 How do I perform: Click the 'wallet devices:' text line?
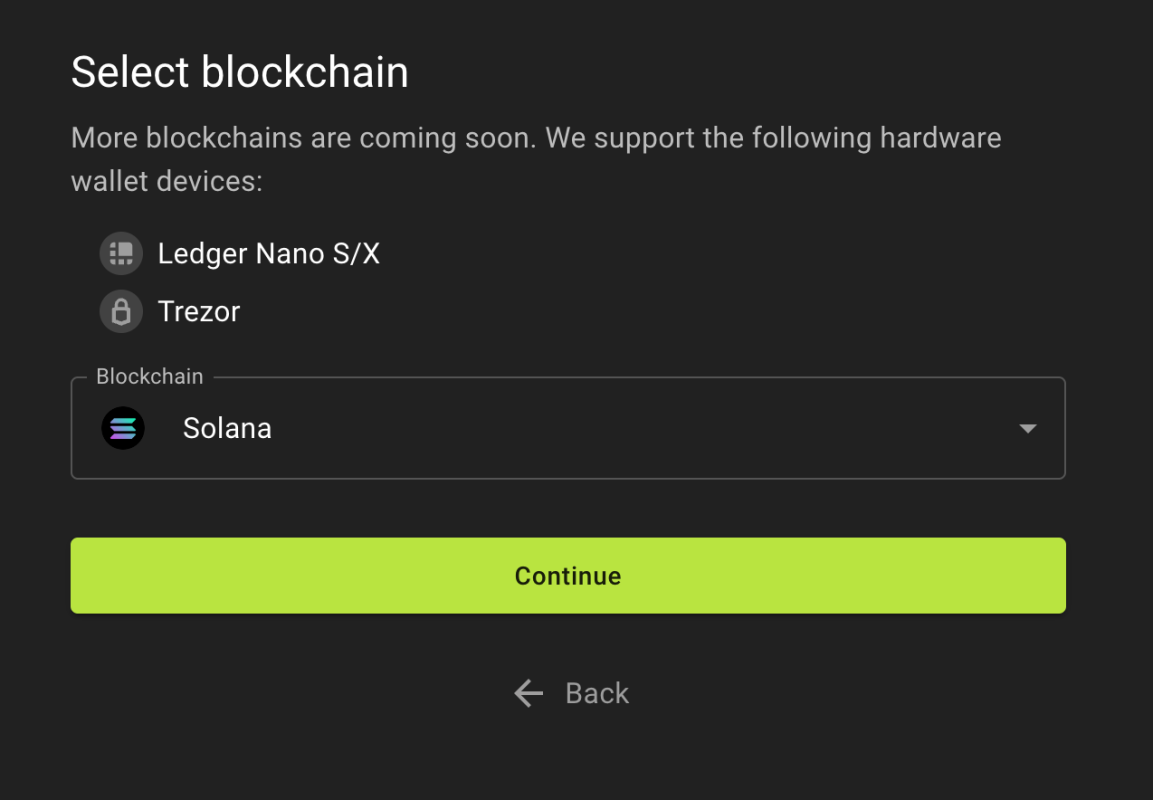pyautogui.click(x=167, y=181)
